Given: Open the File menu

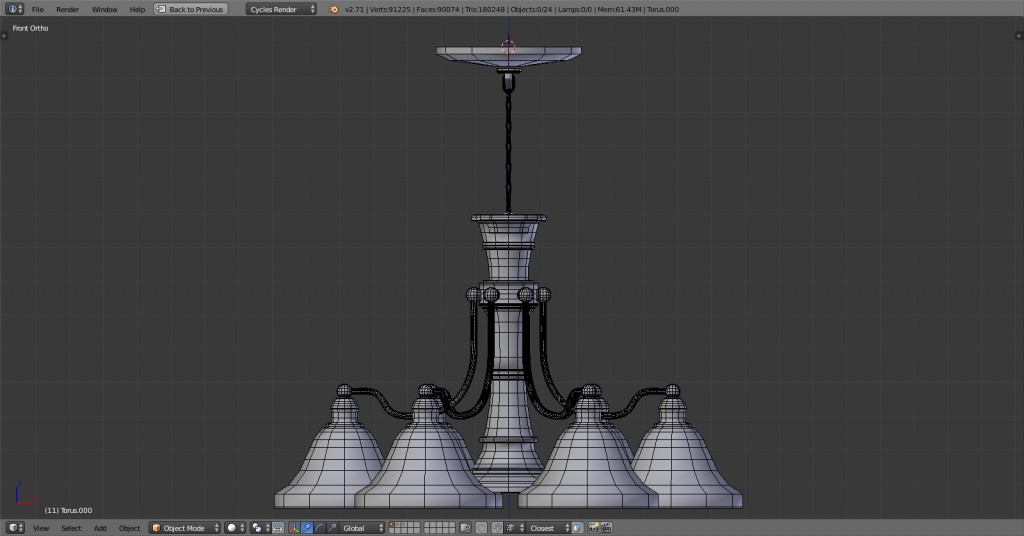Looking at the screenshot, I should click(38, 9).
